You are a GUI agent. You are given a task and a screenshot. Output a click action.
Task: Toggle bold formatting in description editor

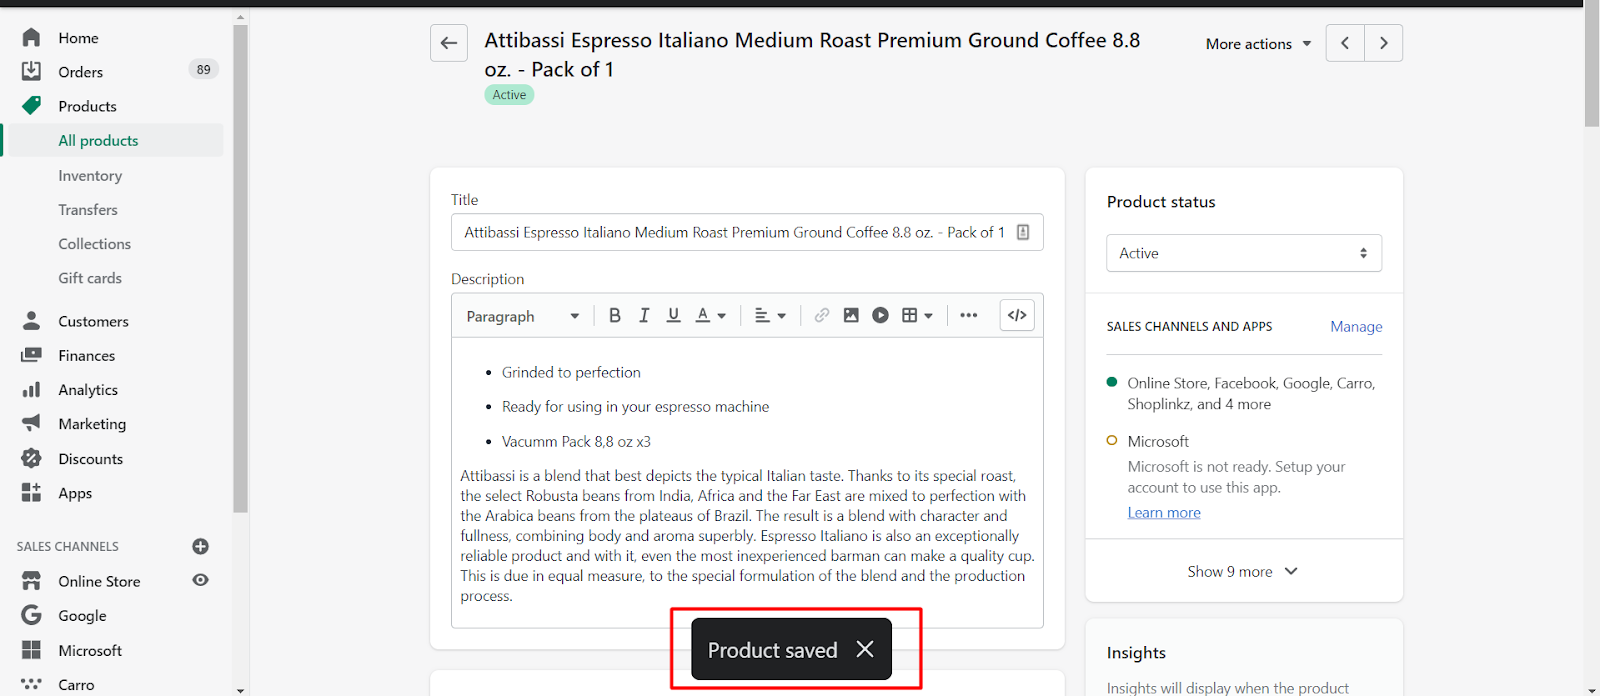(x=615, y=315)
